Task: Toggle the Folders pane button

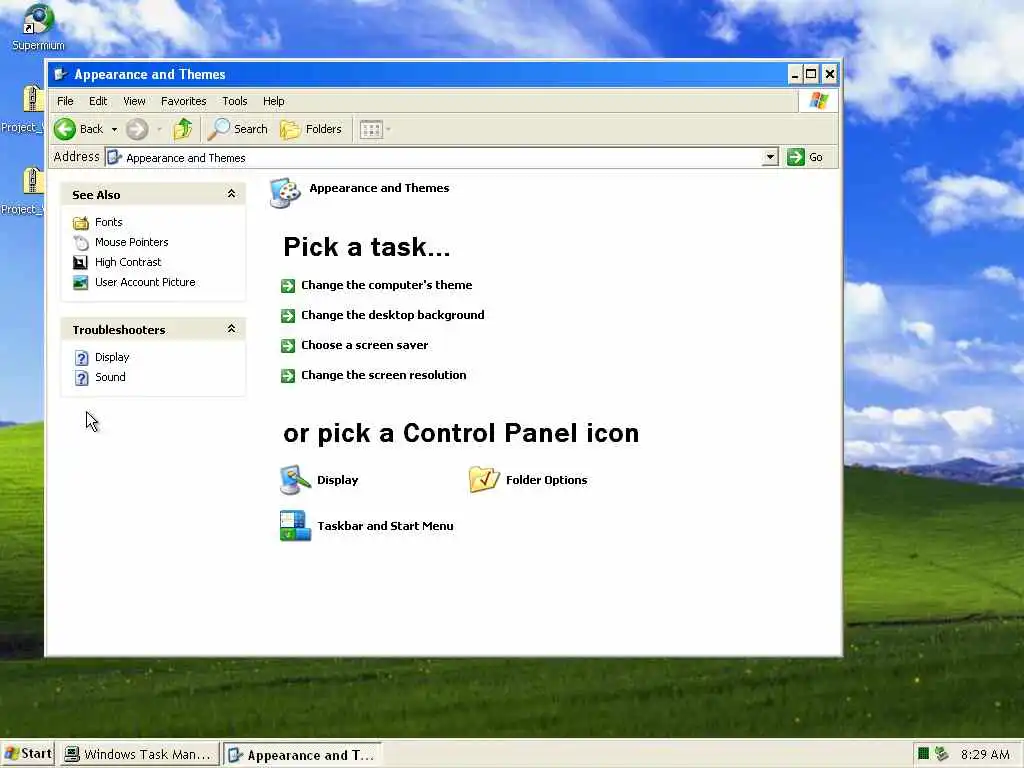Action: 311,129
